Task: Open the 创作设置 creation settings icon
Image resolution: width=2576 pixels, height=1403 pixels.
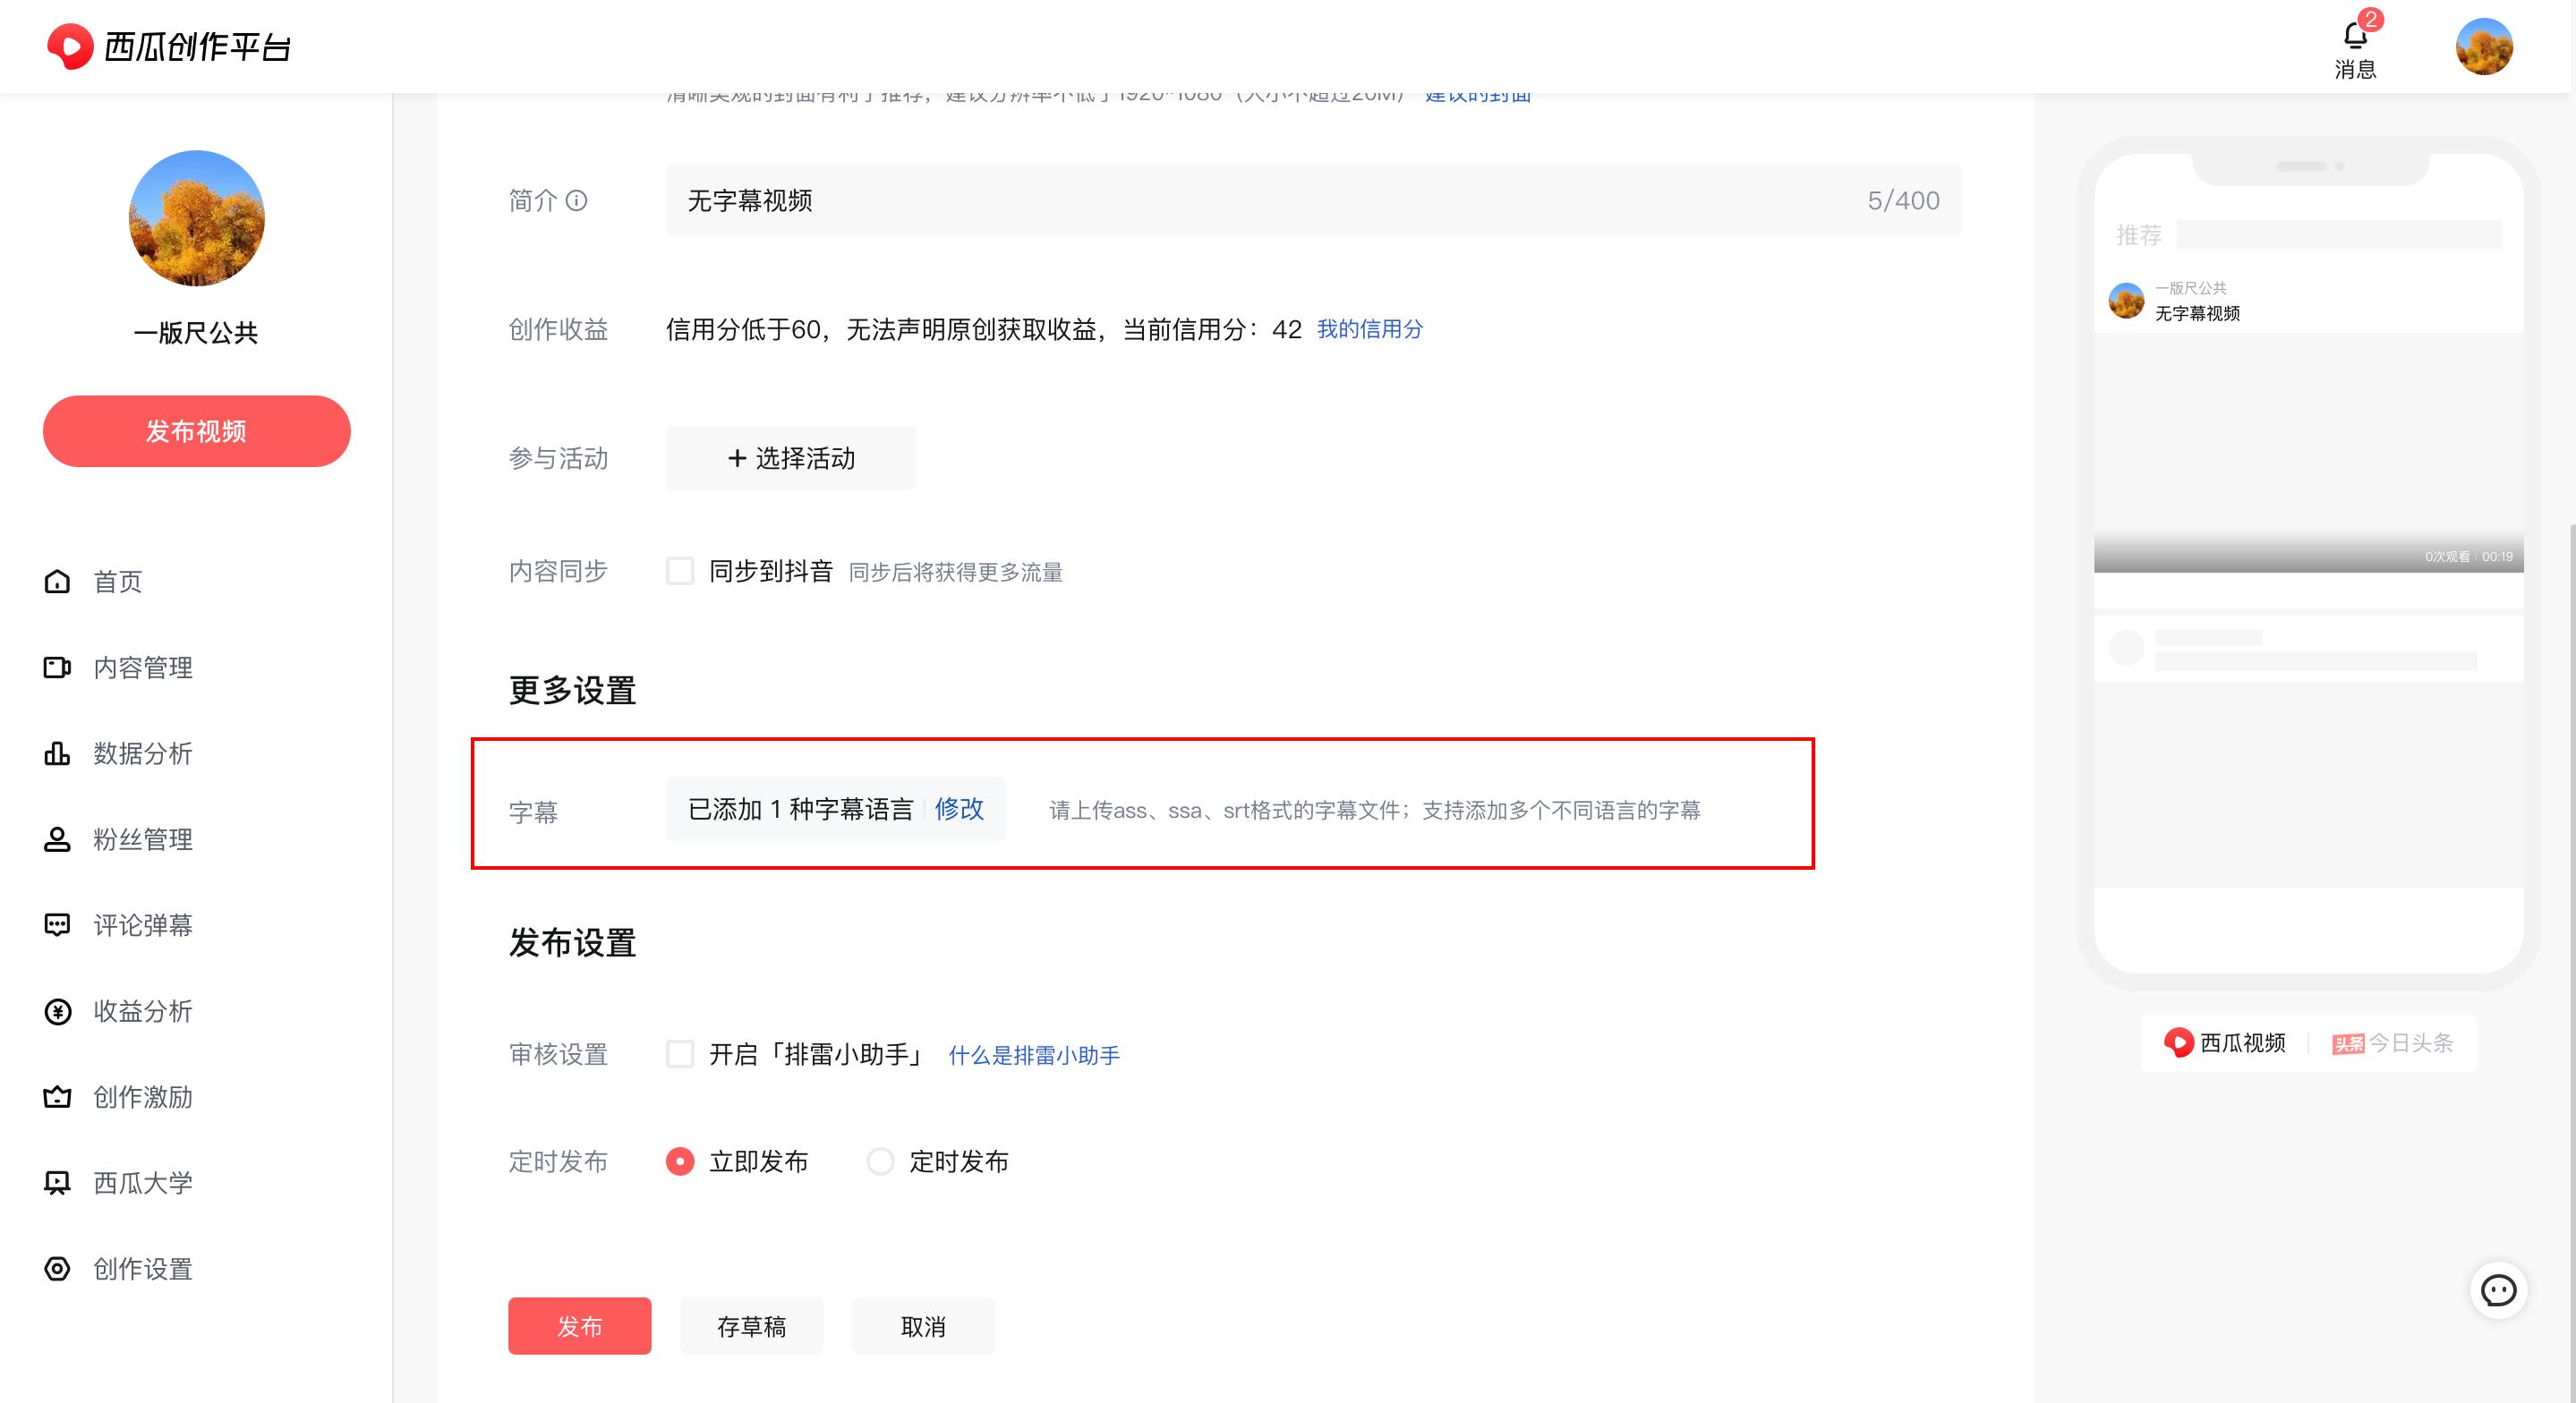Action: coord(57,1269)
